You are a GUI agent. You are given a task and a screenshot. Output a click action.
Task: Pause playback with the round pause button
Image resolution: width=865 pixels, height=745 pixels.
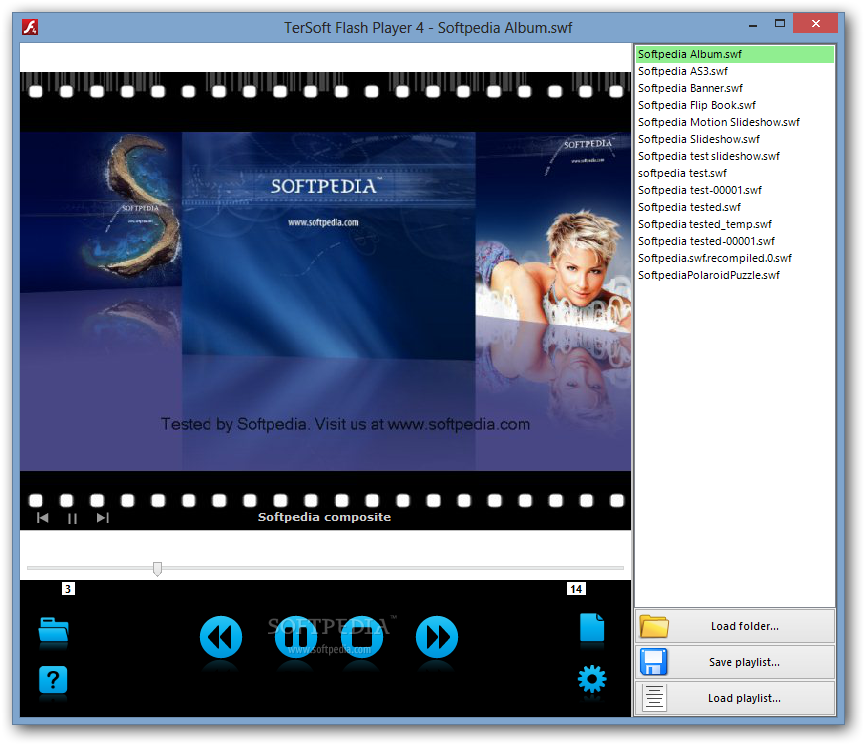click(296, 637)
